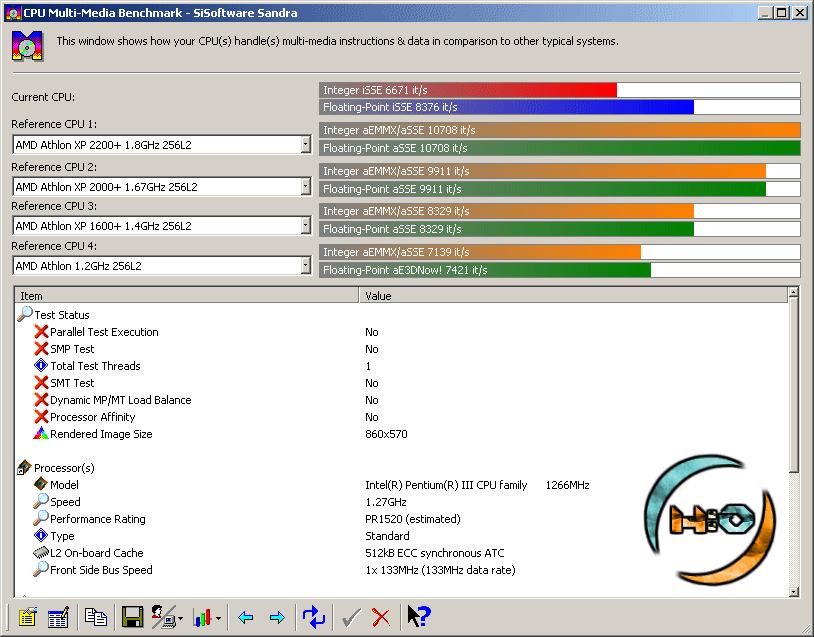Sort by the Value column header

(x=573, y=295)
